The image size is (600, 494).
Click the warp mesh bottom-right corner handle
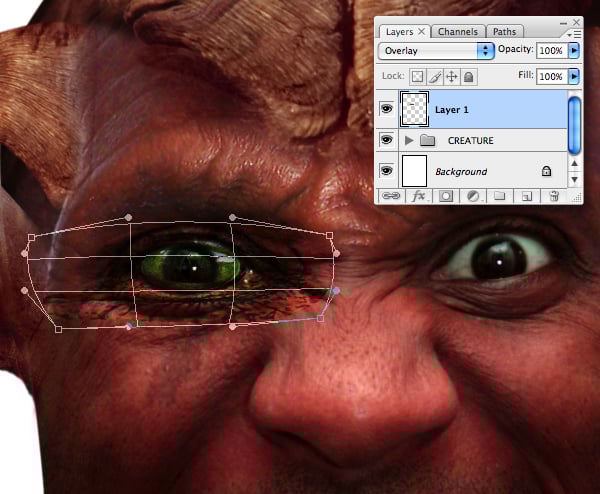(321, 318)
